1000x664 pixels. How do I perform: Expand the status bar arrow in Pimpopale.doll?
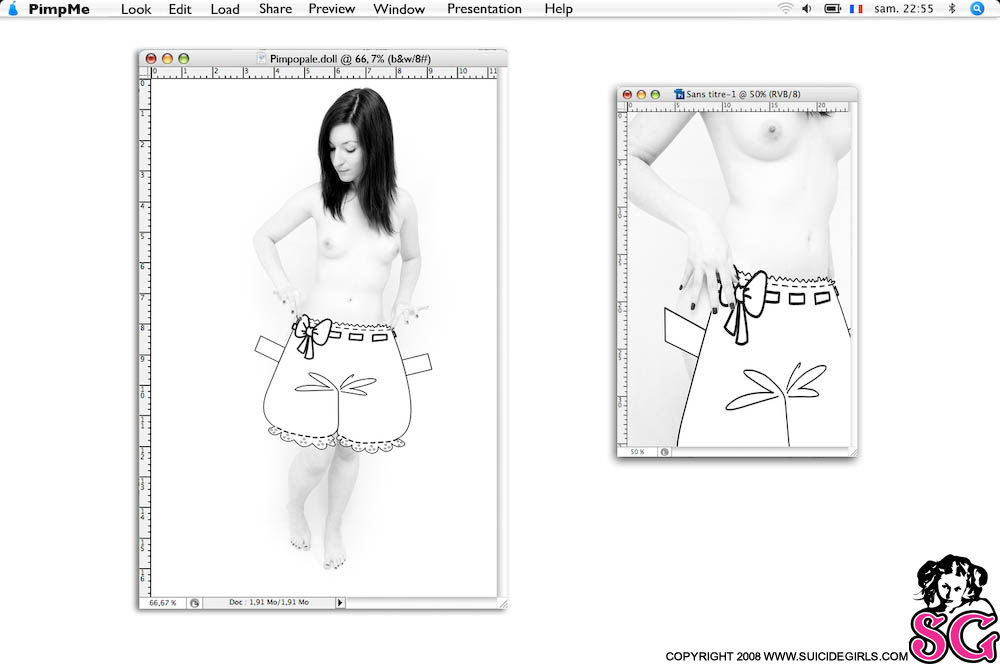(340, 603)
